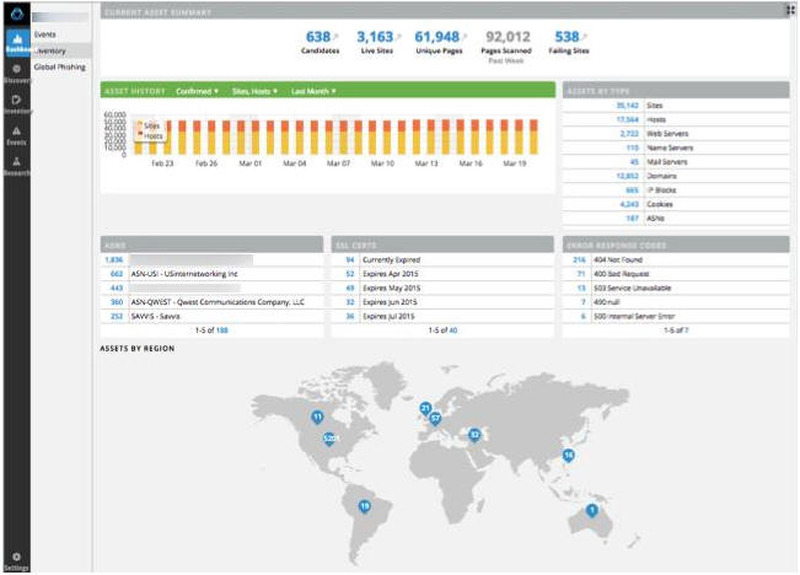Click the Currently Expired SSL certs count
Viewport: 800px width, 575px height.
click(349, 259)
